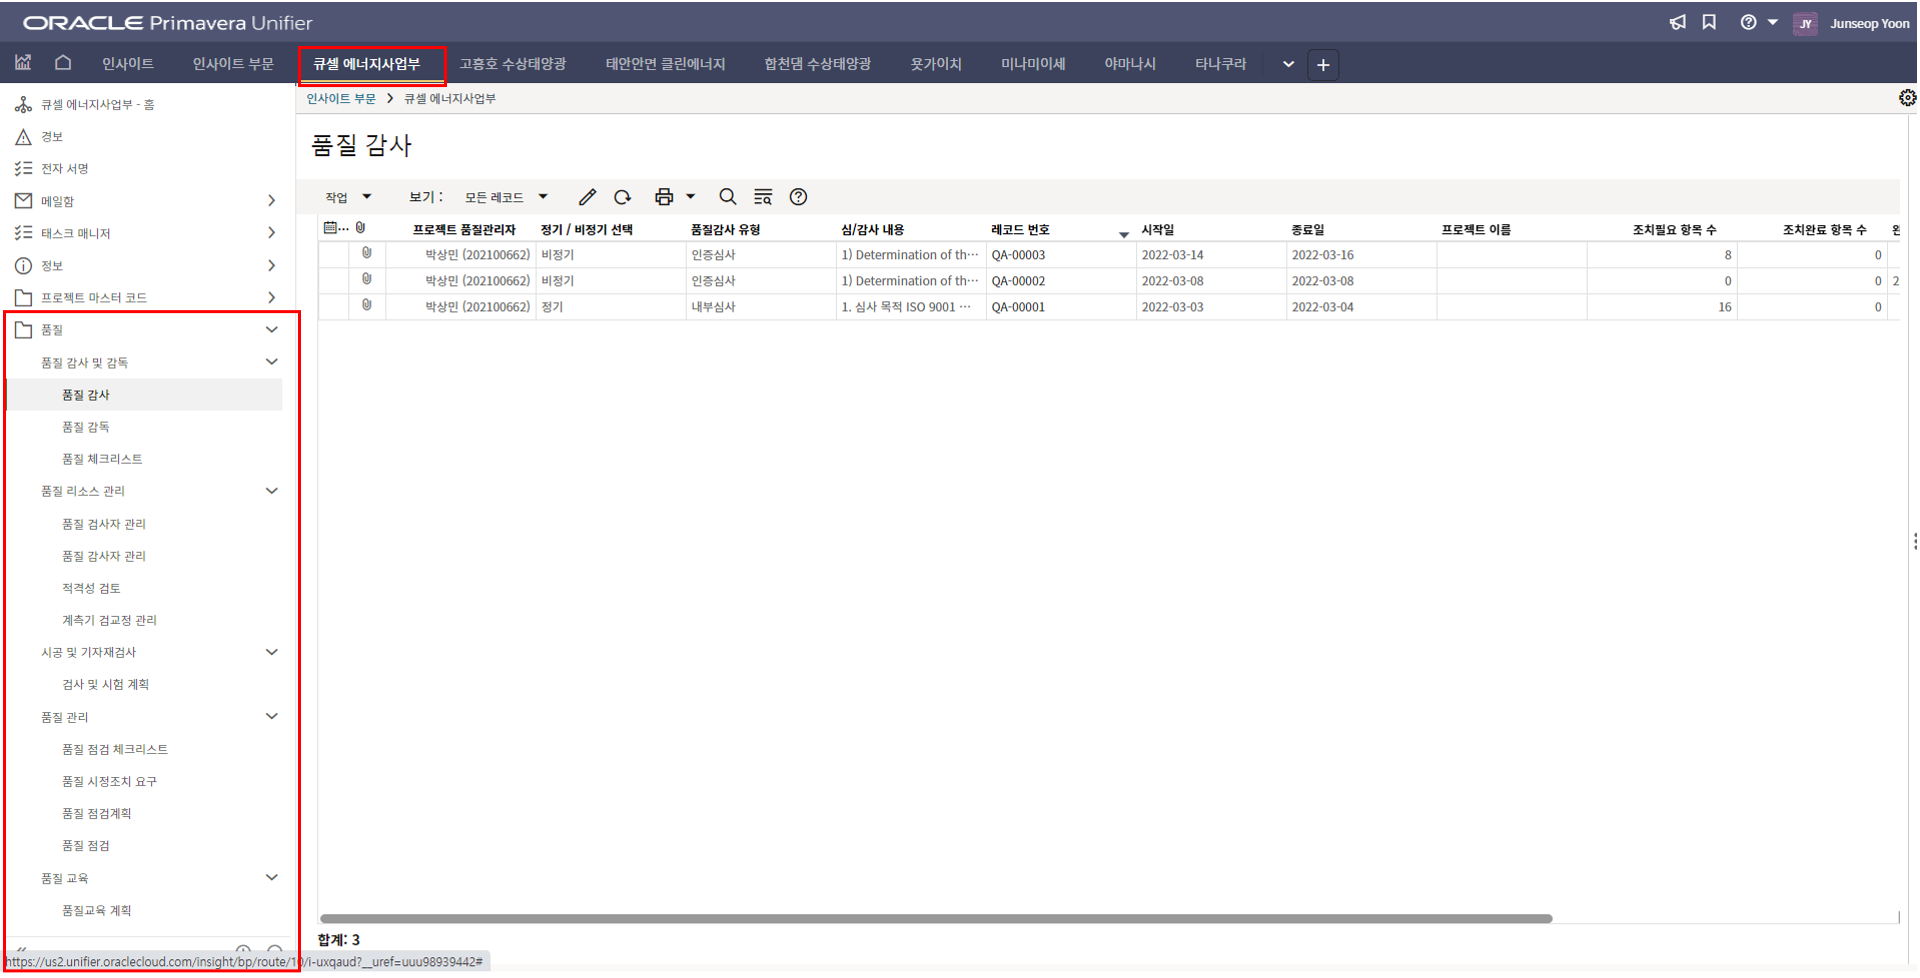Viewport: 1920px width, 978px height.
Task: Switch to the 고흥호 수상태양광 tab
Action: coord(512,64)
